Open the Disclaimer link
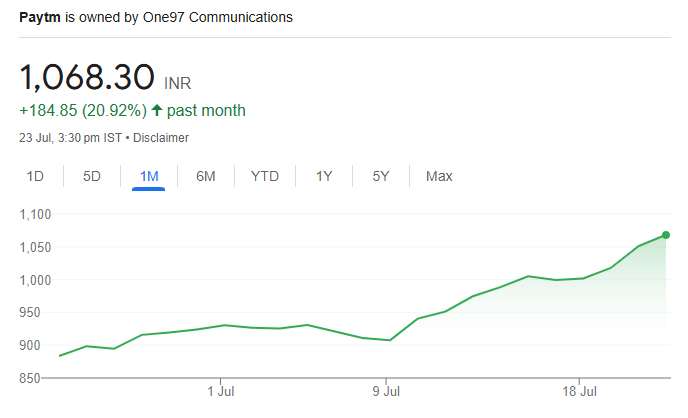 [x=160, y=138]
